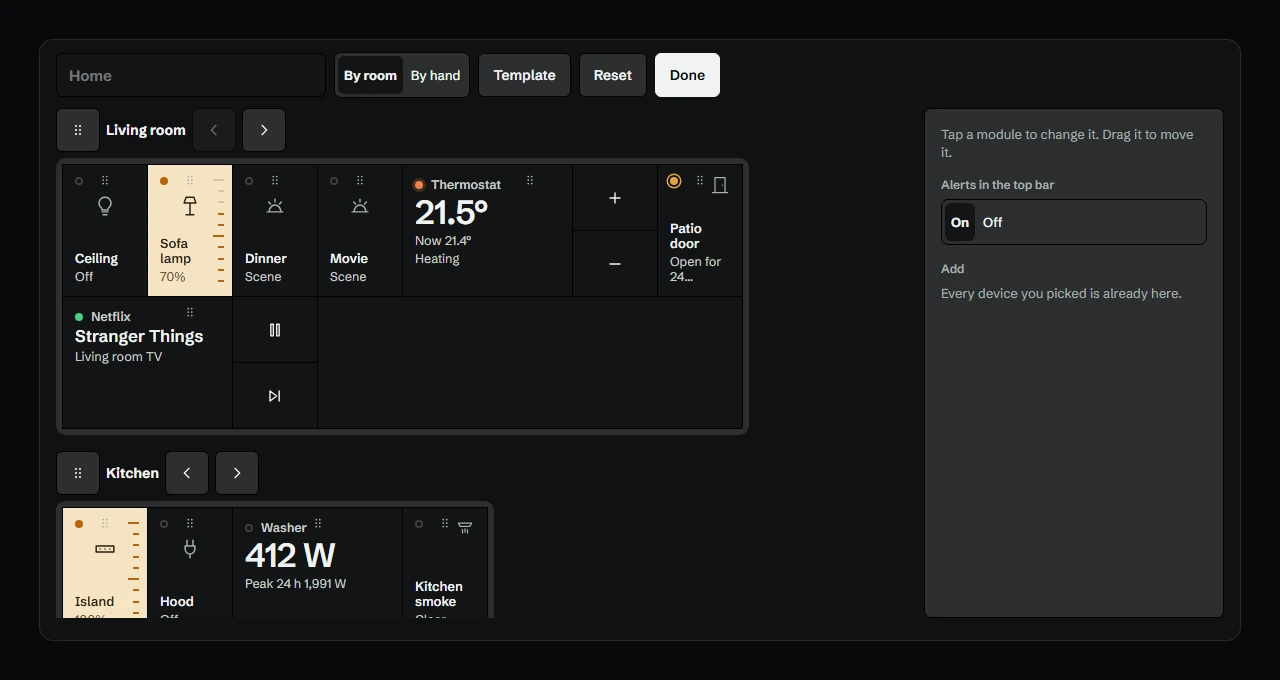Click the Ceiling tile drag grip
This screenshot has width=1280, height=680.
point(105,181)
